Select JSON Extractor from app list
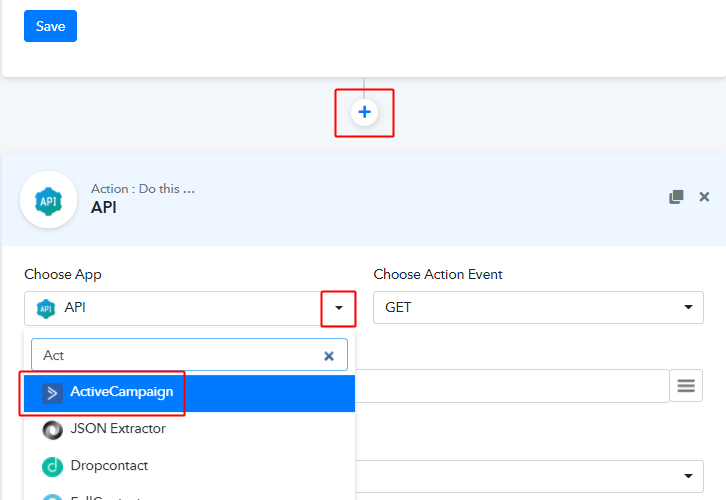This screenshot has height=500, width=726. pyautogui.click(x=189, y=429)
